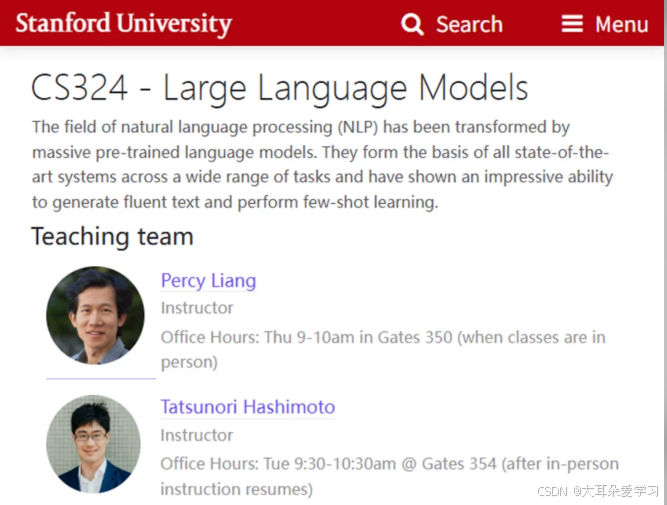This screenshot has width=667, height=505.
Task: Click the Search label in header
Action: 469,24
